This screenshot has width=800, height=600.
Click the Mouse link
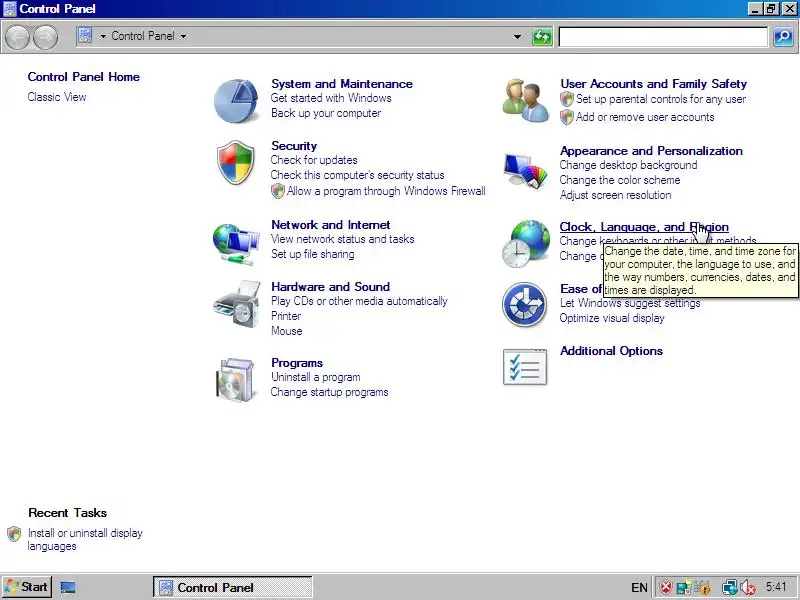pos(286,331)
